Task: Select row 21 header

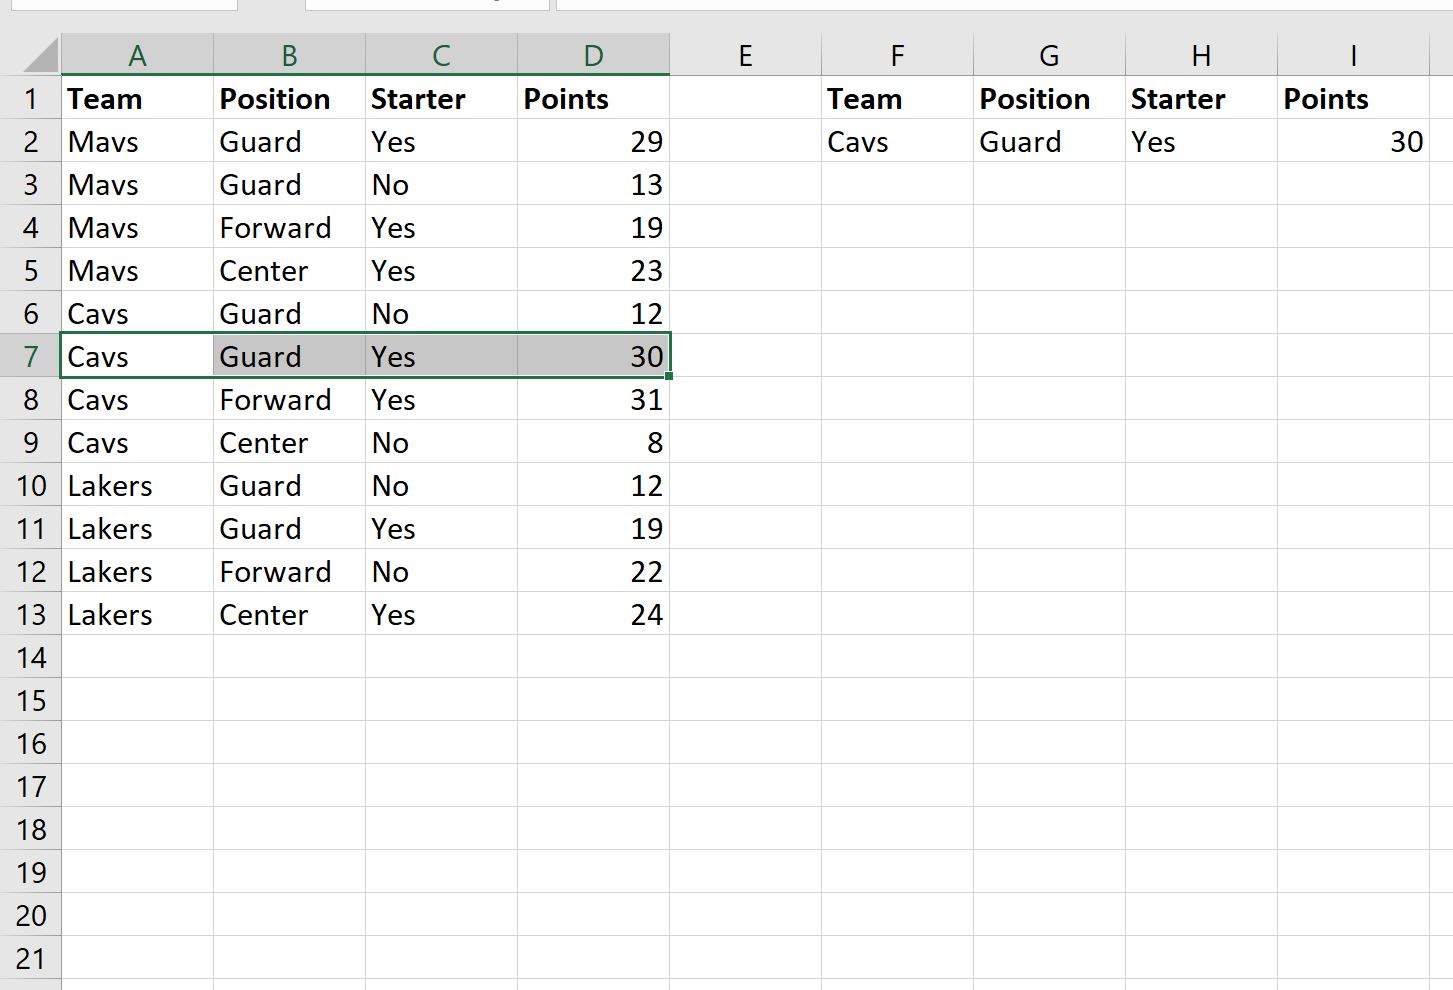Action: coord(31,958)
